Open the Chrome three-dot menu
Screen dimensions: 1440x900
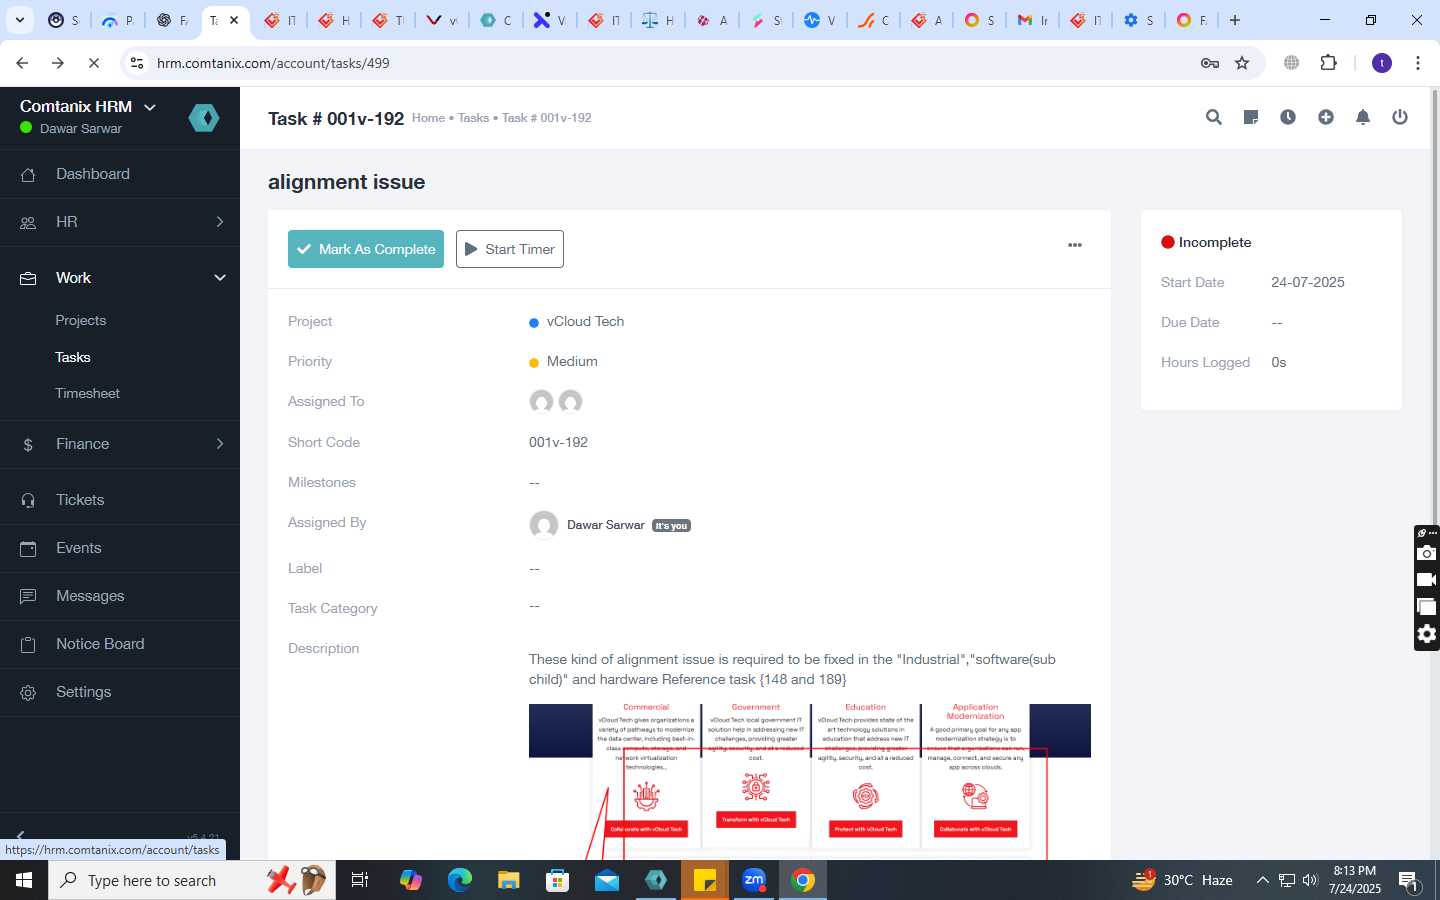pos(1418,63)
